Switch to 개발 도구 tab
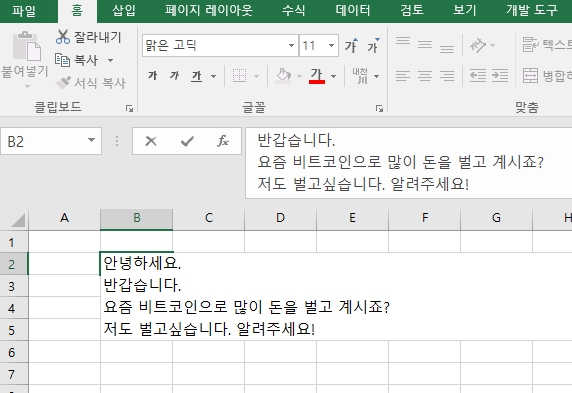 (531, 10)
